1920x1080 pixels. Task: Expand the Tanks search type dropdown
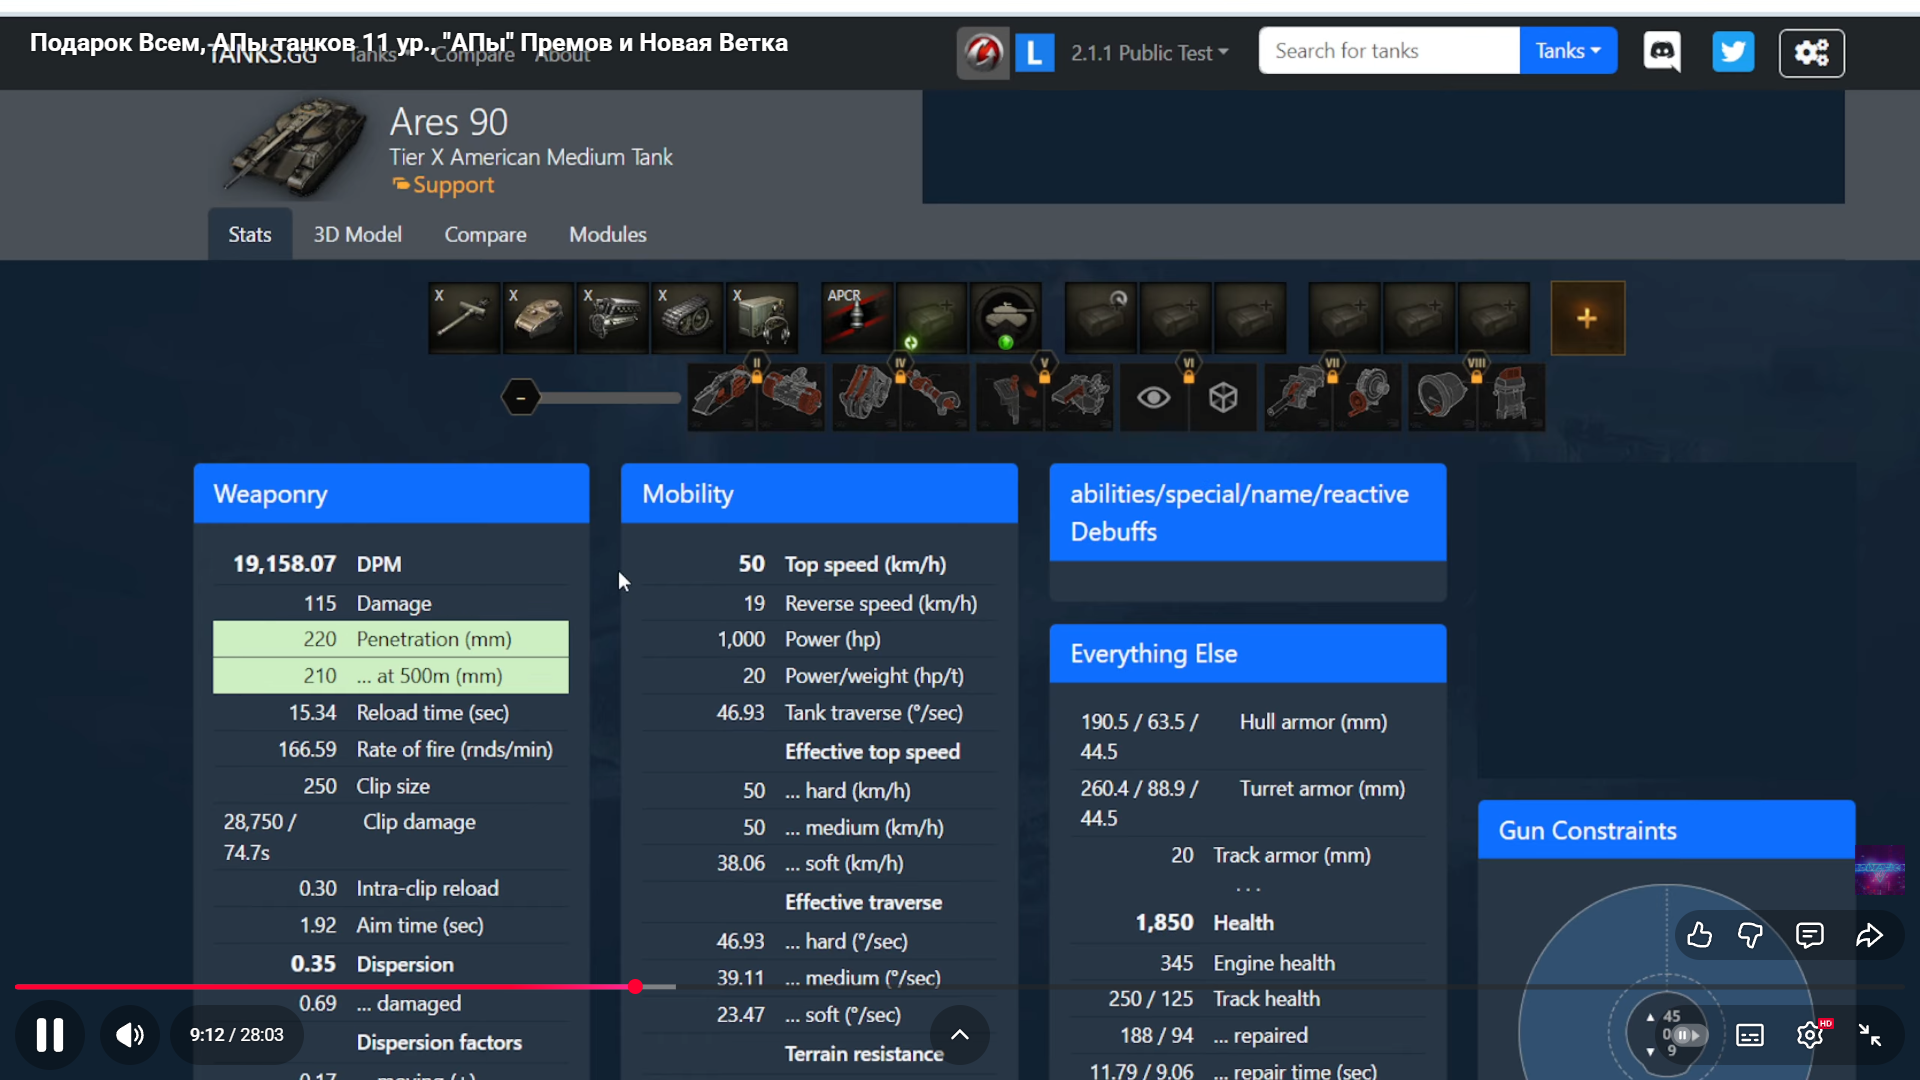coord(1567,51)
